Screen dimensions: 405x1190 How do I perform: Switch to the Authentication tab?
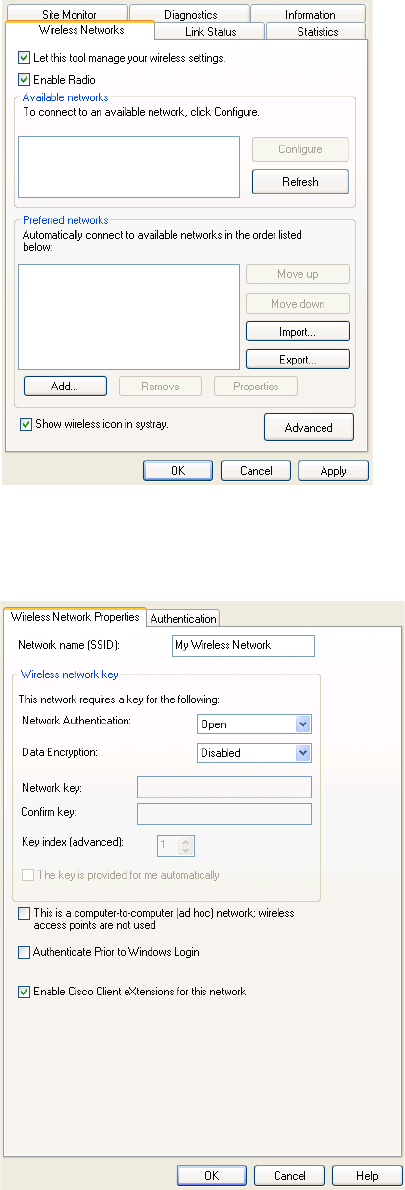[x=184, y=619]
